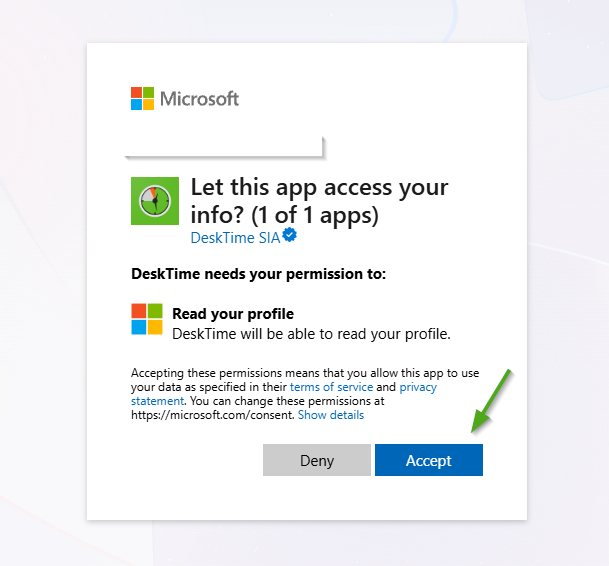Click the green DeskTime app icon

coord(155,201)
